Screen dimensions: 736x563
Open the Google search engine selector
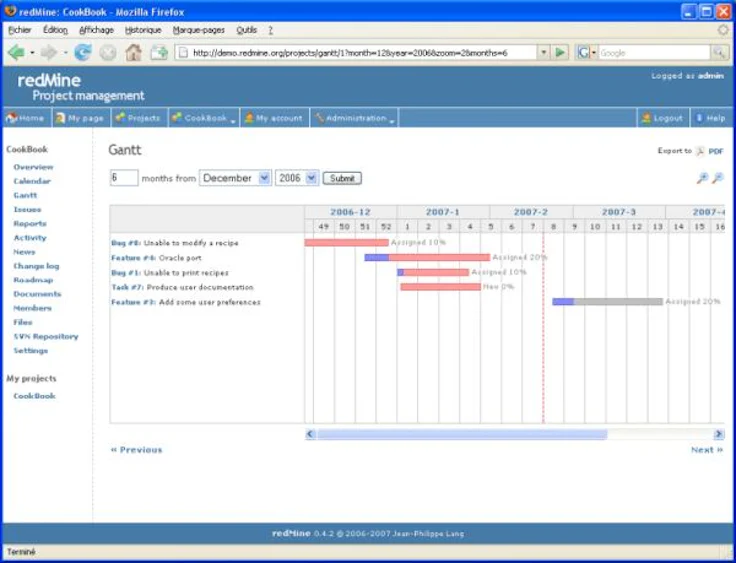point(587,52)
